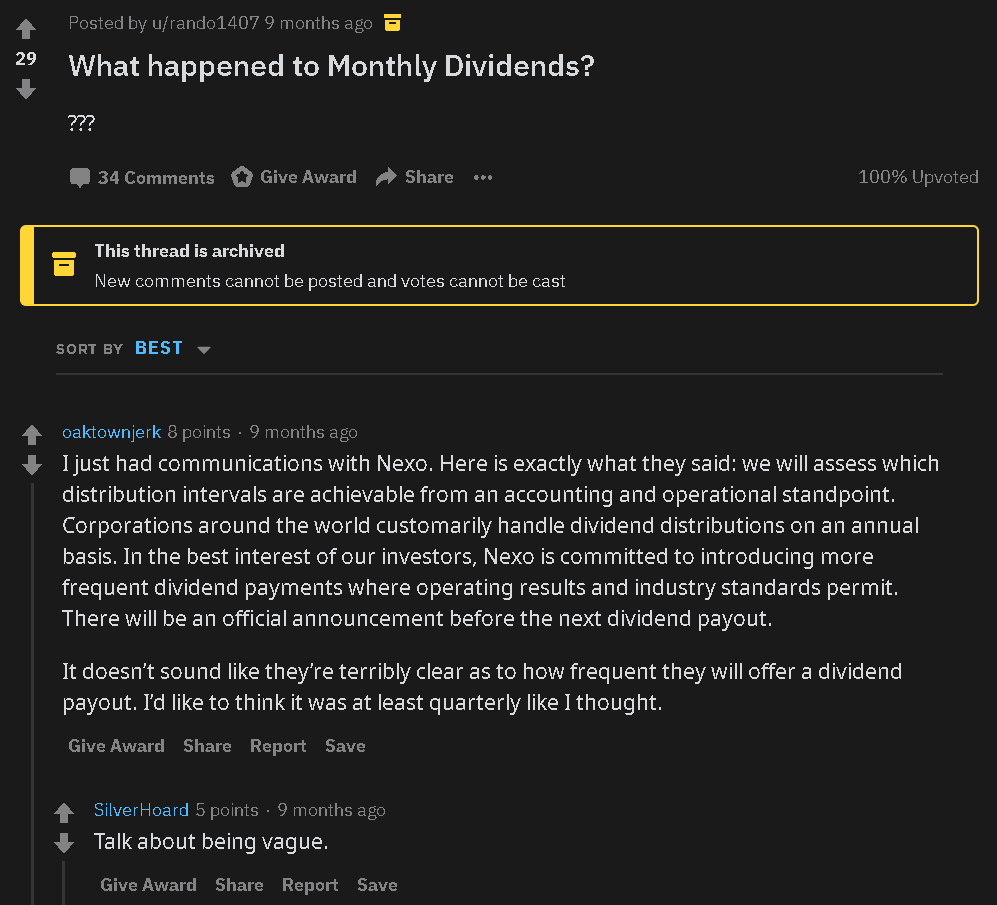Upvote the Monthly Dividends post
This screenshot has height=905, width=997.
coord(25,29)
